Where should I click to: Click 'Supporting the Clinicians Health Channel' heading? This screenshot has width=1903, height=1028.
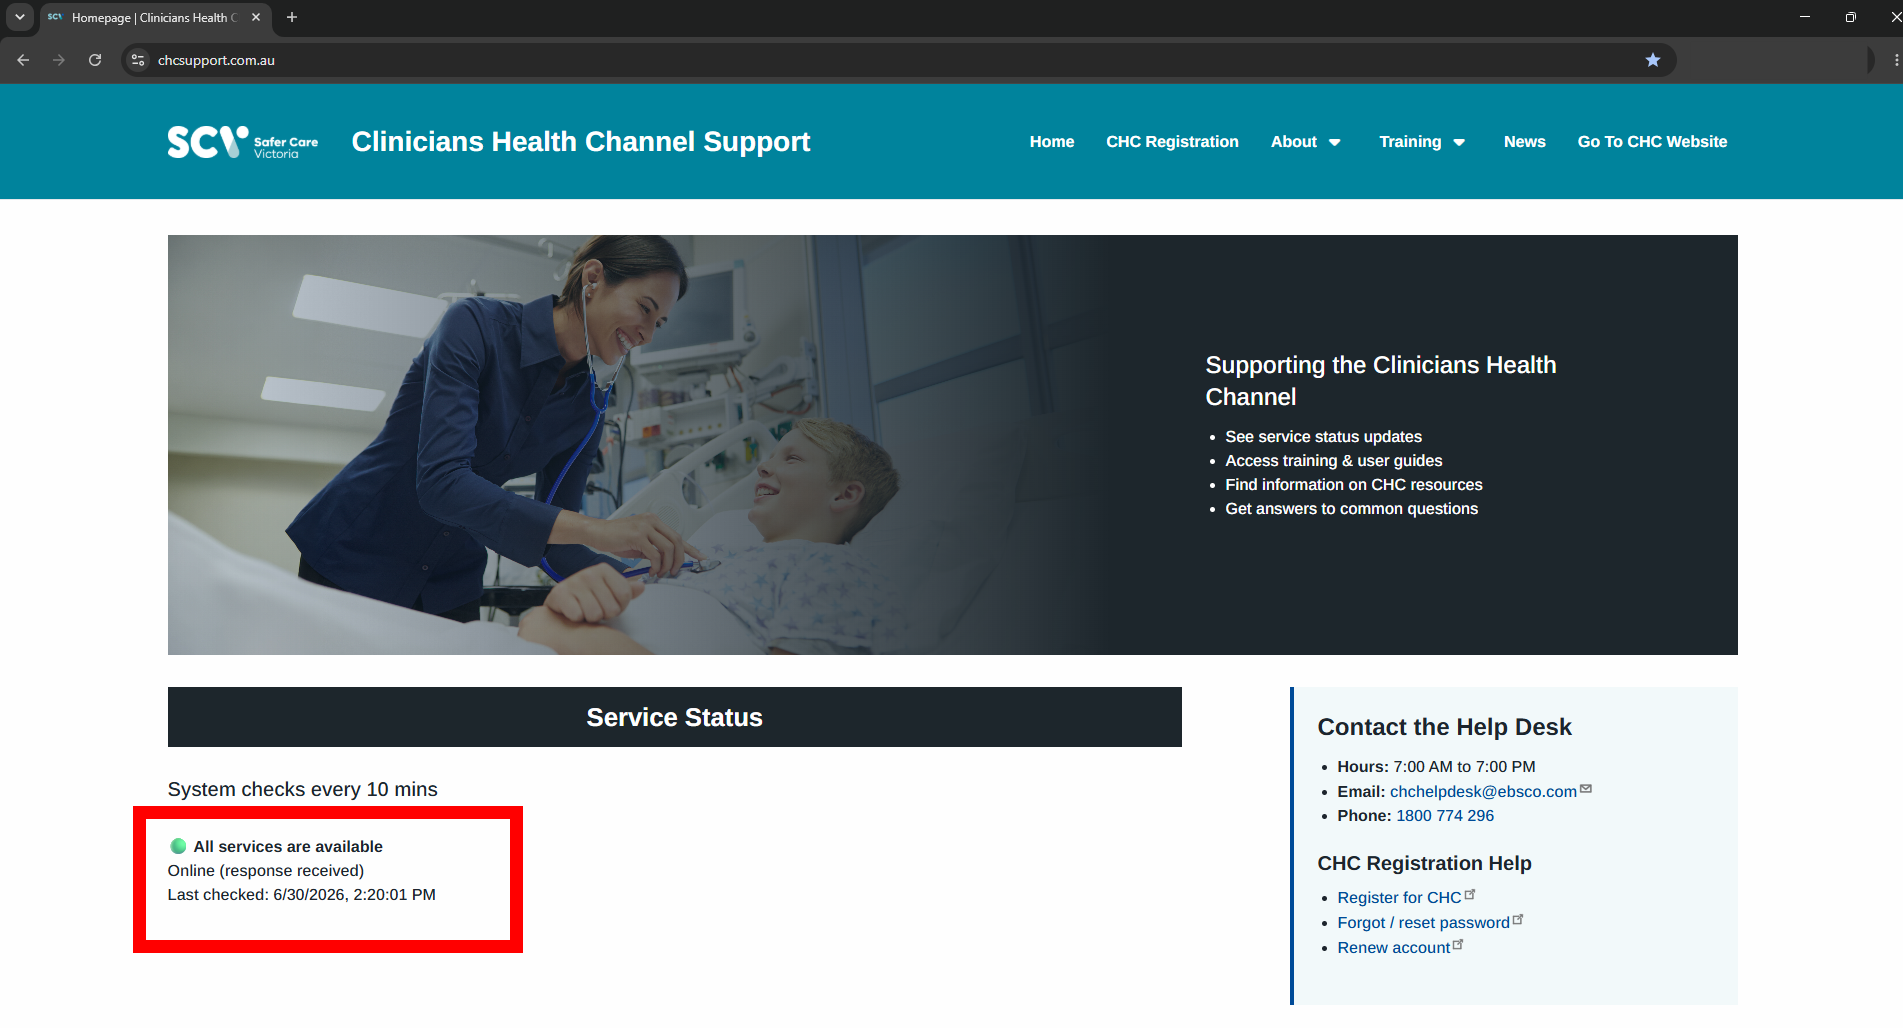(1381, 381)
